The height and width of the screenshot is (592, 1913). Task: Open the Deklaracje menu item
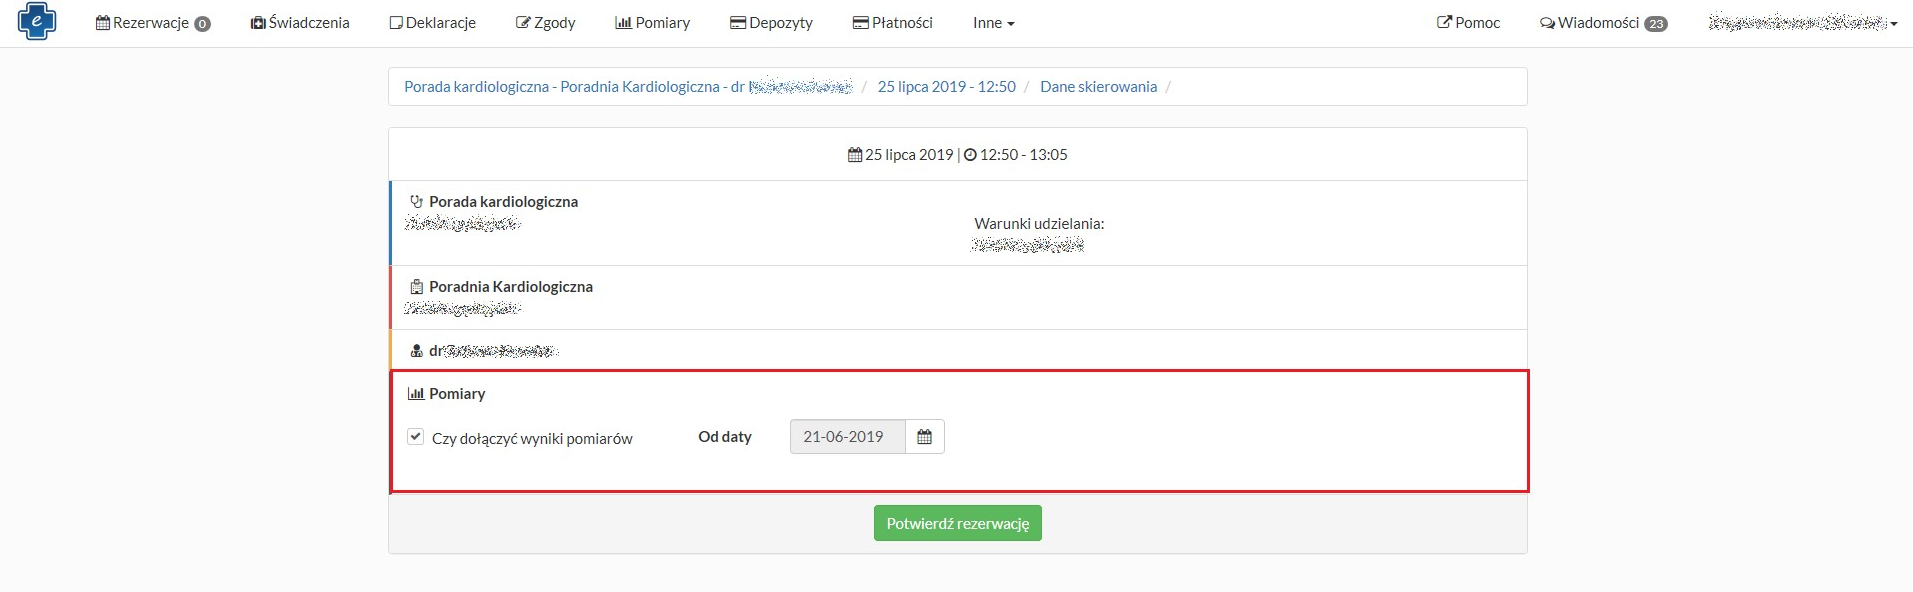point(433,23)
